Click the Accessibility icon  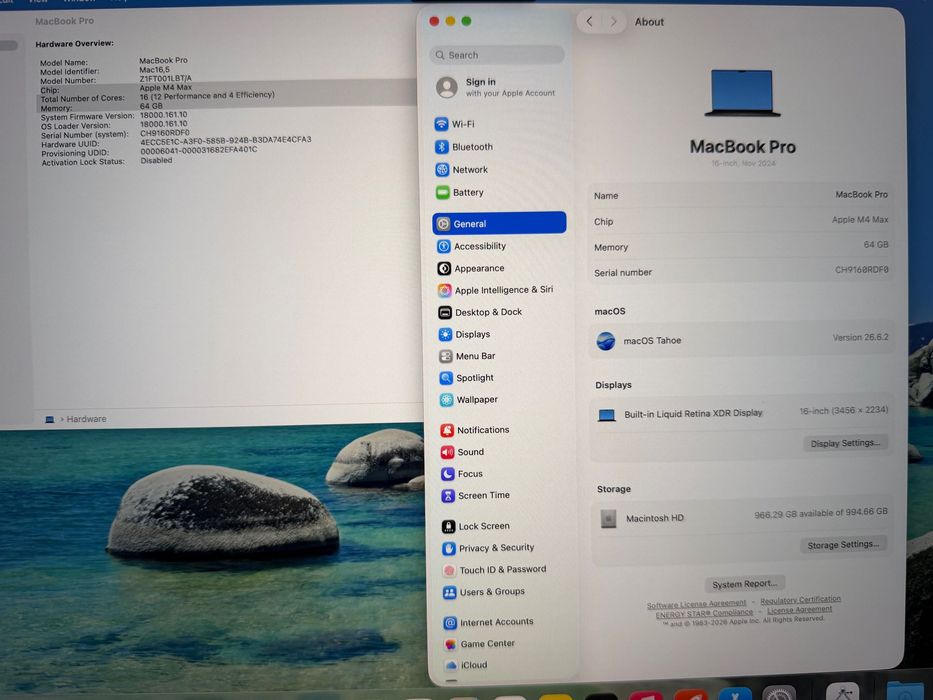pyautogui.click(x=444, y=246)
